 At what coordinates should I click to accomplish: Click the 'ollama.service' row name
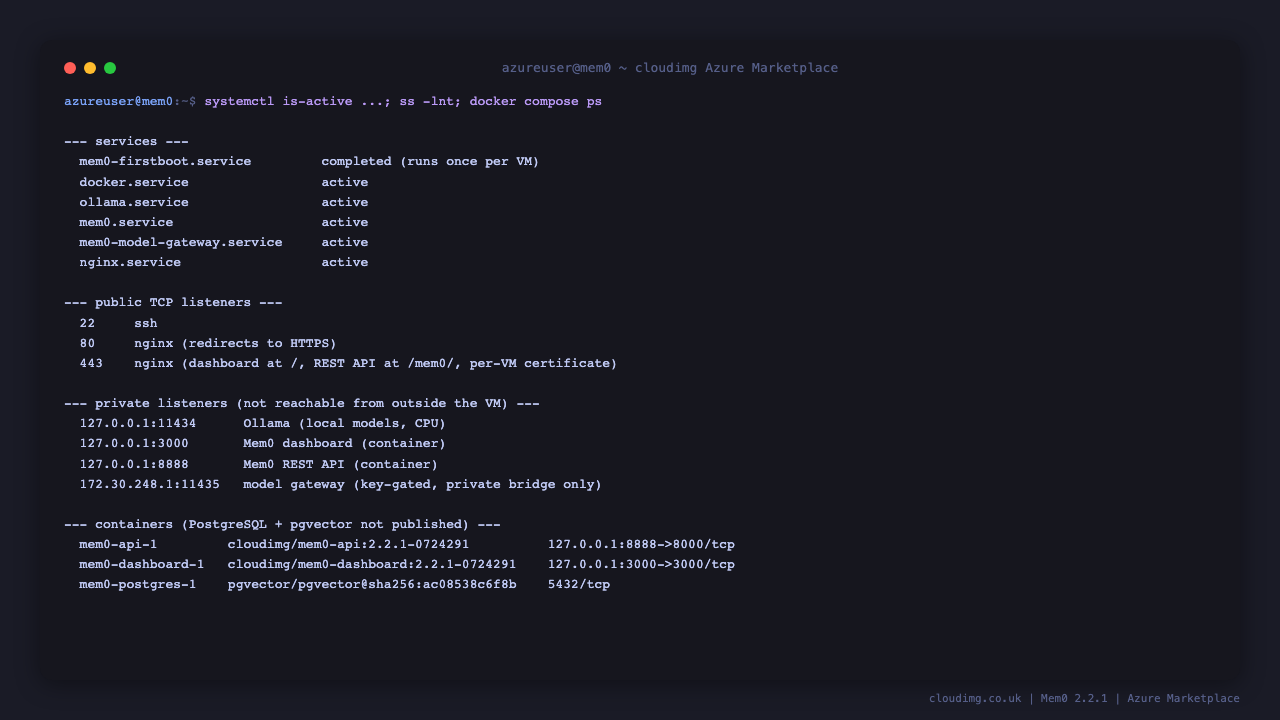(x=134, y=202)
